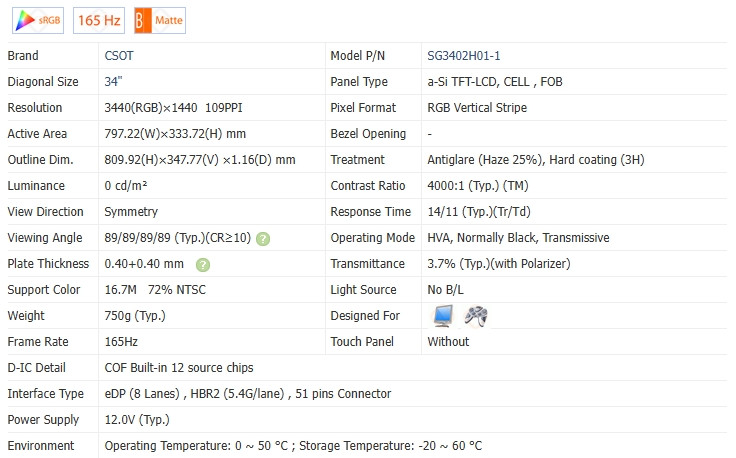Click the 165 Hz refresh rate badge

tap(99, 21)
